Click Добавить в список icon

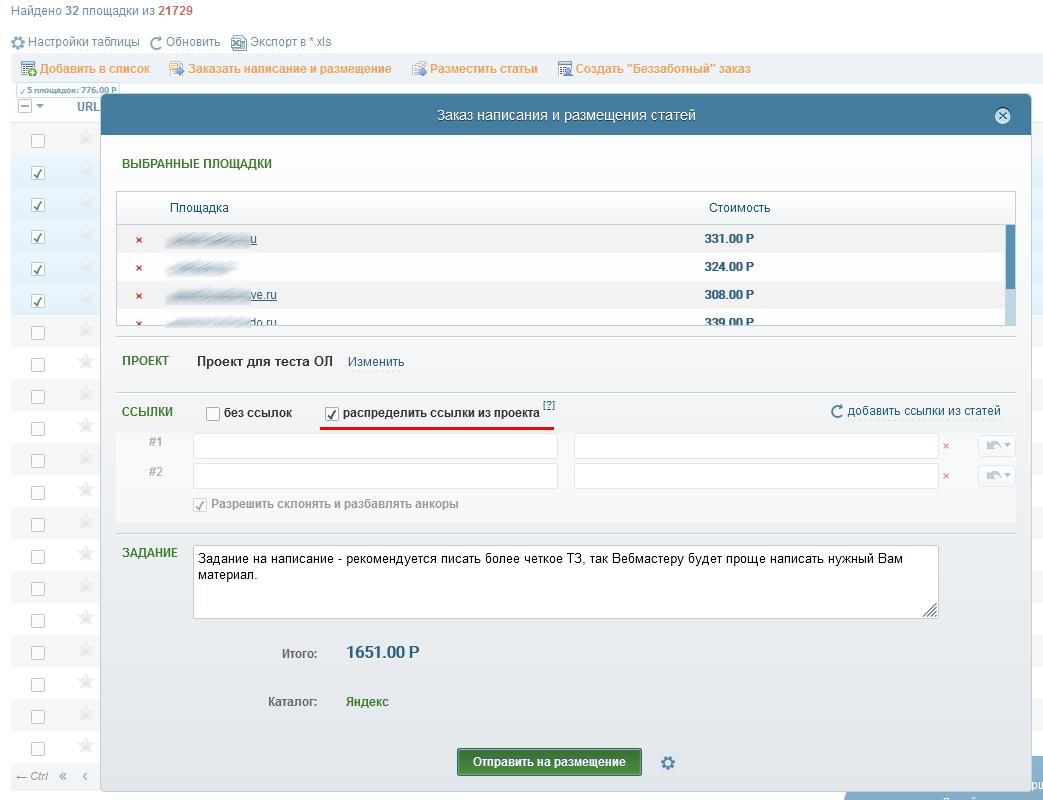pyautogui.click(x=29, y=68)
